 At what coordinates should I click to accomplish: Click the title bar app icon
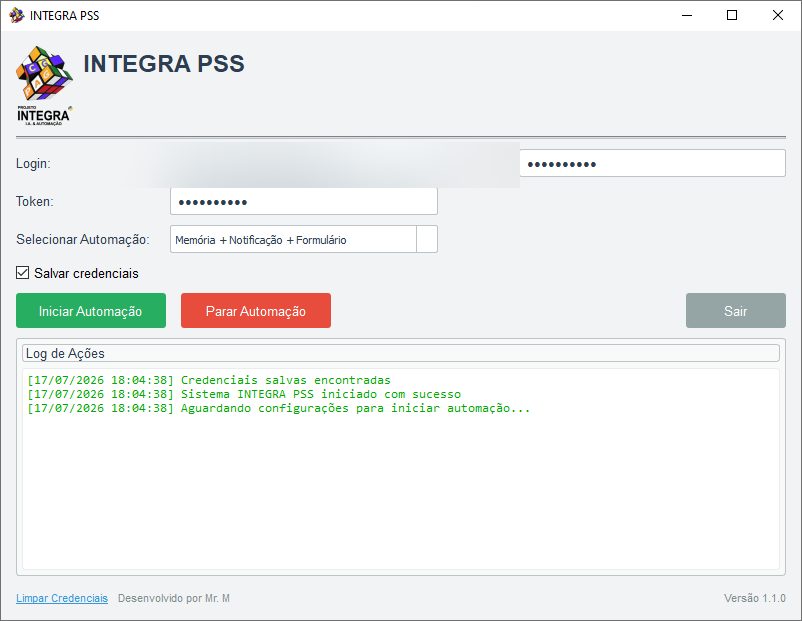click(x=16, y=15)
